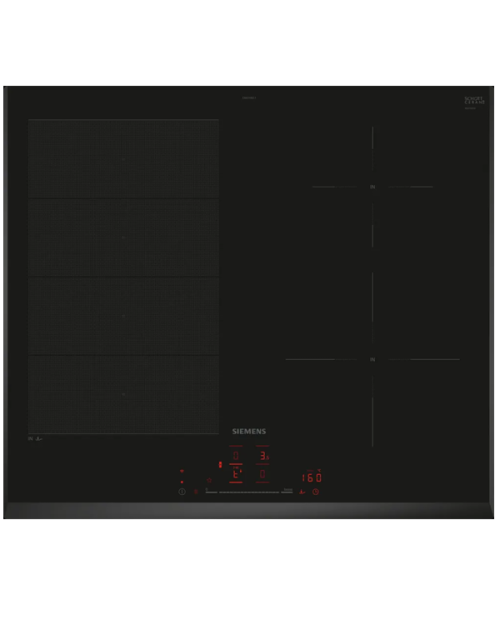The width and height of the screenshot is (500, 620).
Task: Select the bottom-left zone display
Action: coord(236,474)
